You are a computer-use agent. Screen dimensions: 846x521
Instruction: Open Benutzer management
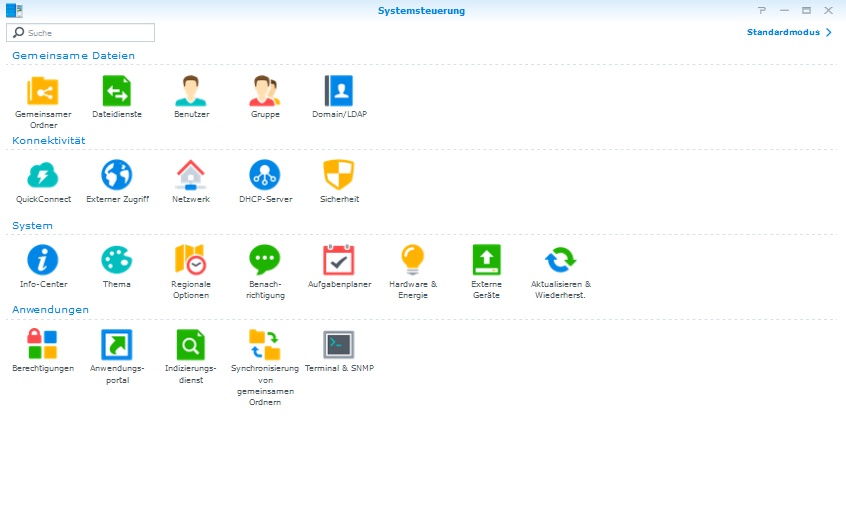pos(191,92)
